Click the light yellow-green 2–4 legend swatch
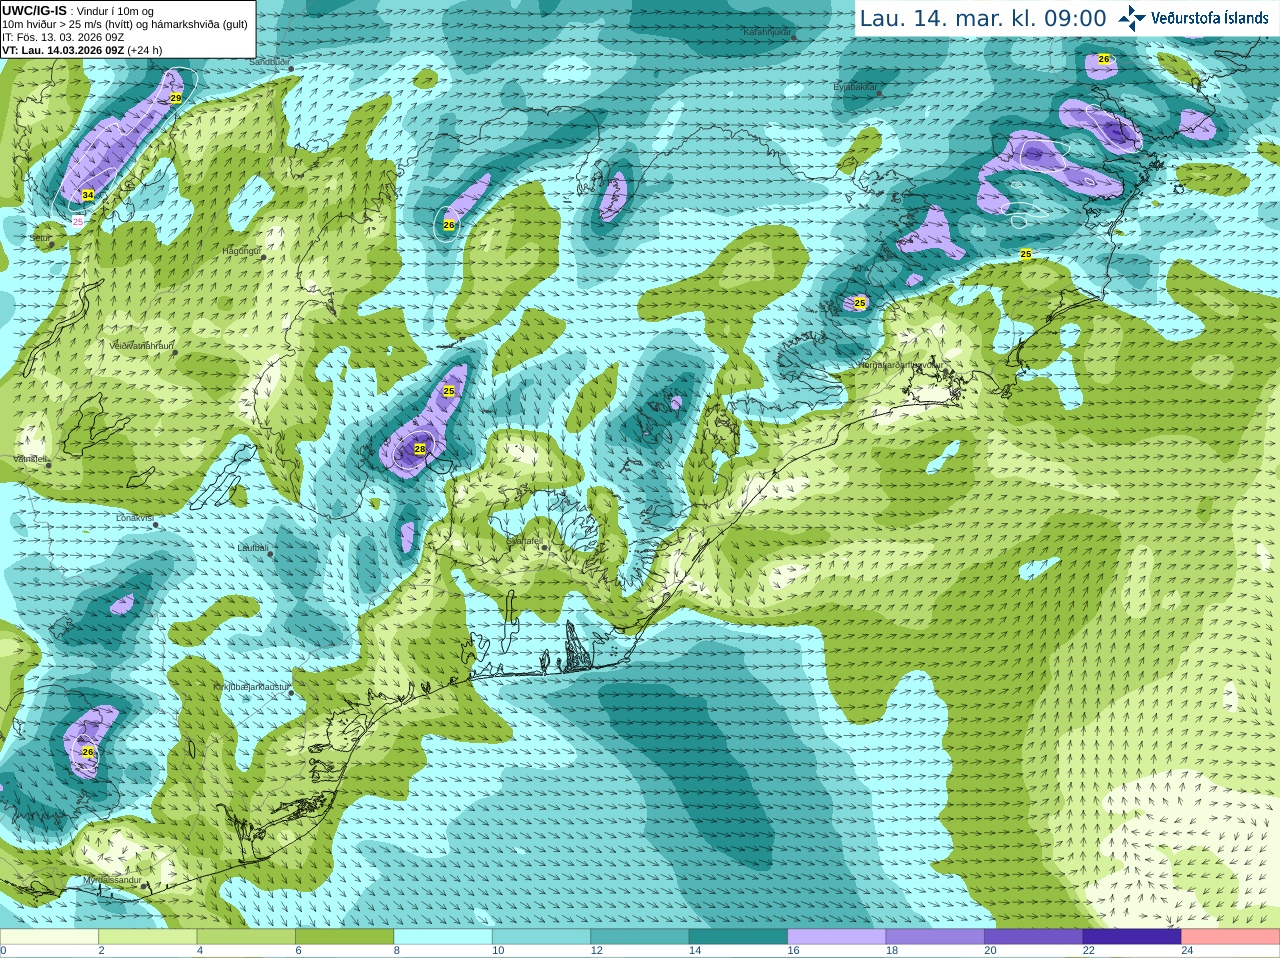This screenshot has height=958, width=1280. (x=147, y=937)
